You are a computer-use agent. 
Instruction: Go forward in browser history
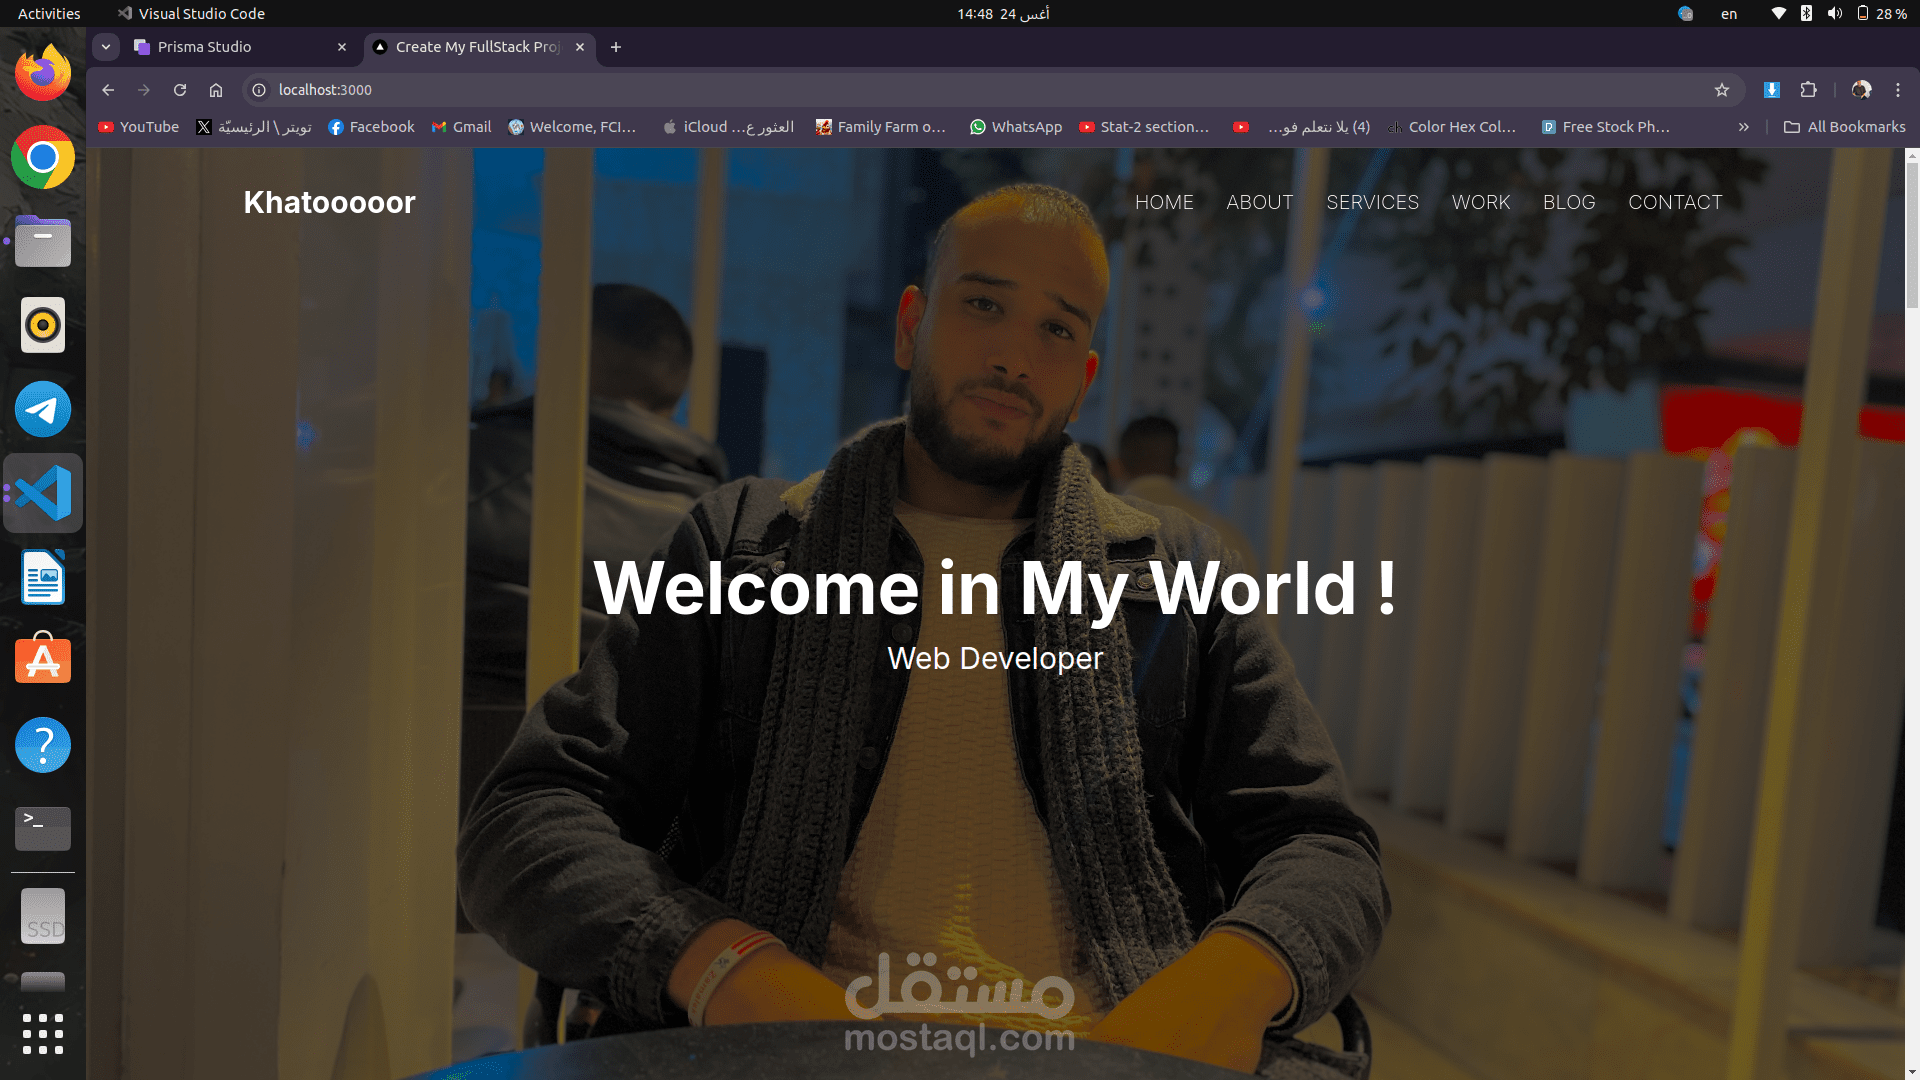coord(144,90)
